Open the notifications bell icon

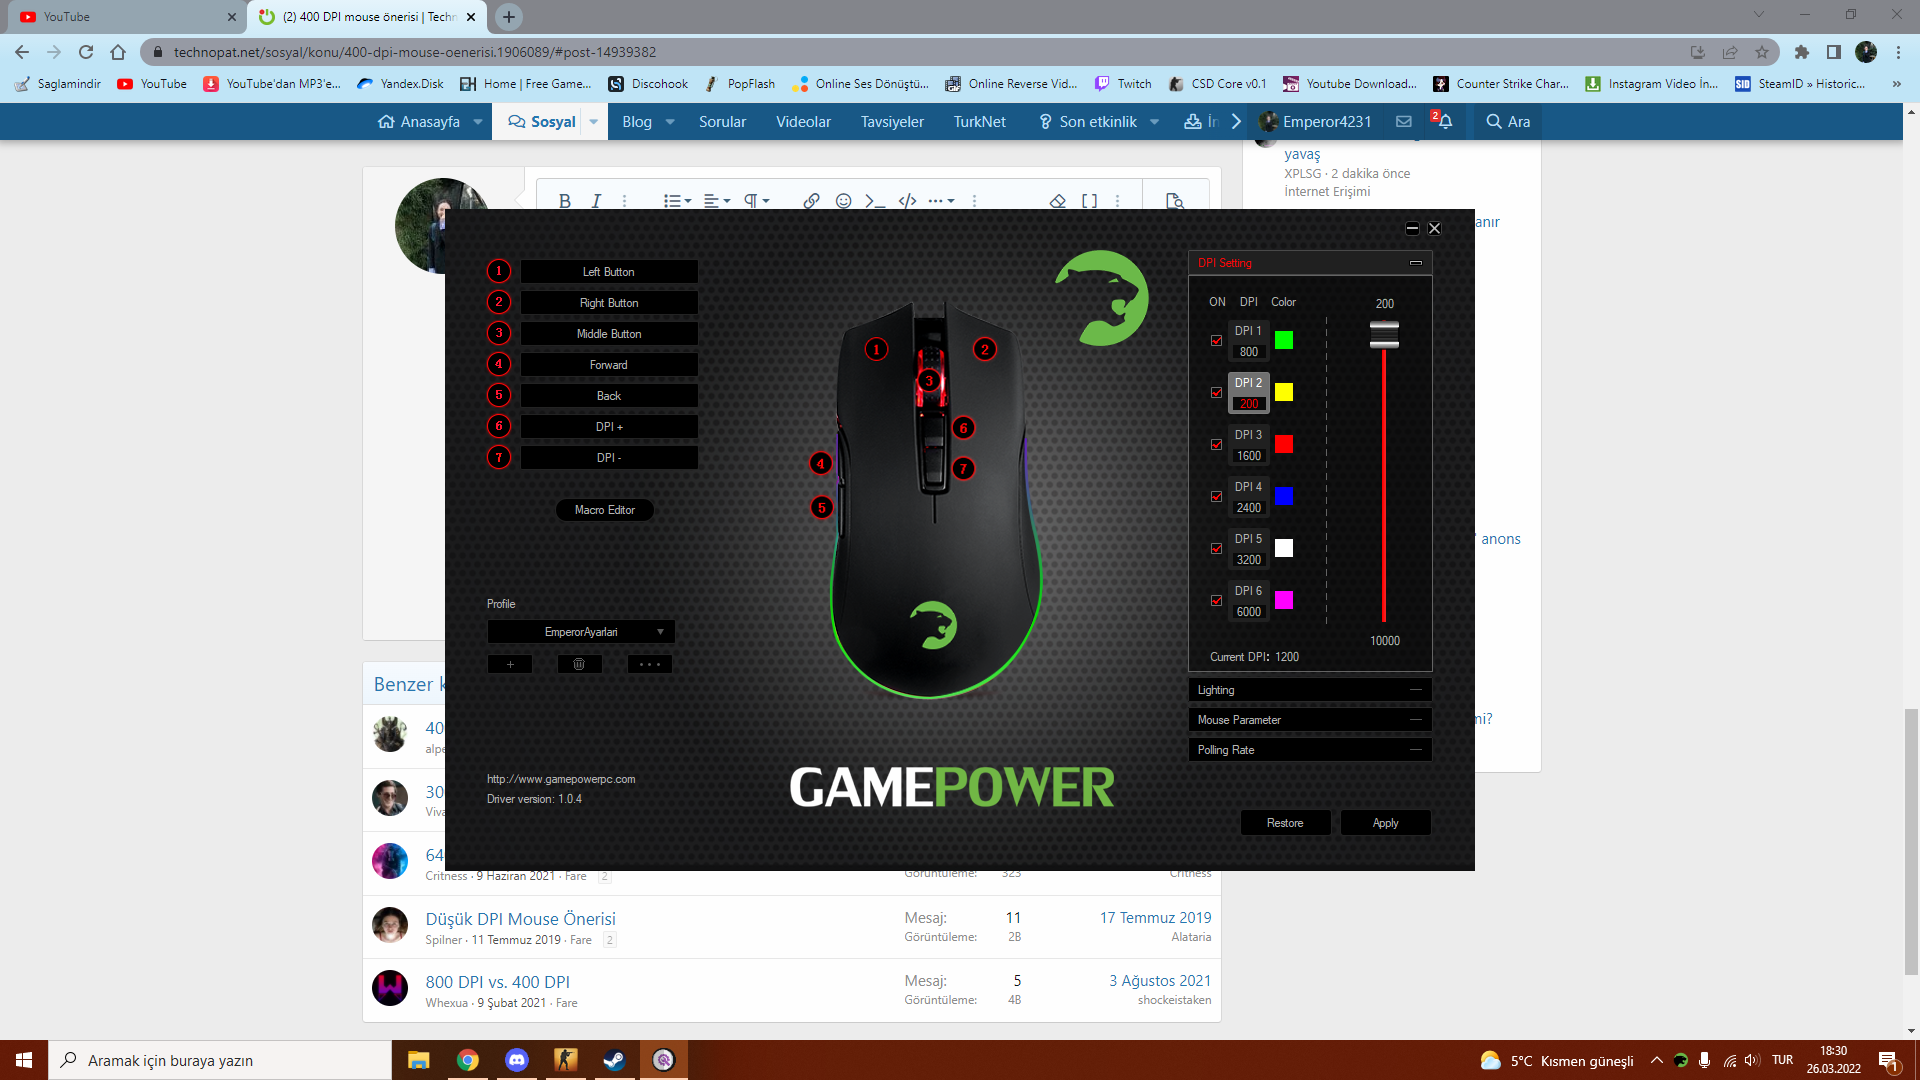tap(1444, 121)
